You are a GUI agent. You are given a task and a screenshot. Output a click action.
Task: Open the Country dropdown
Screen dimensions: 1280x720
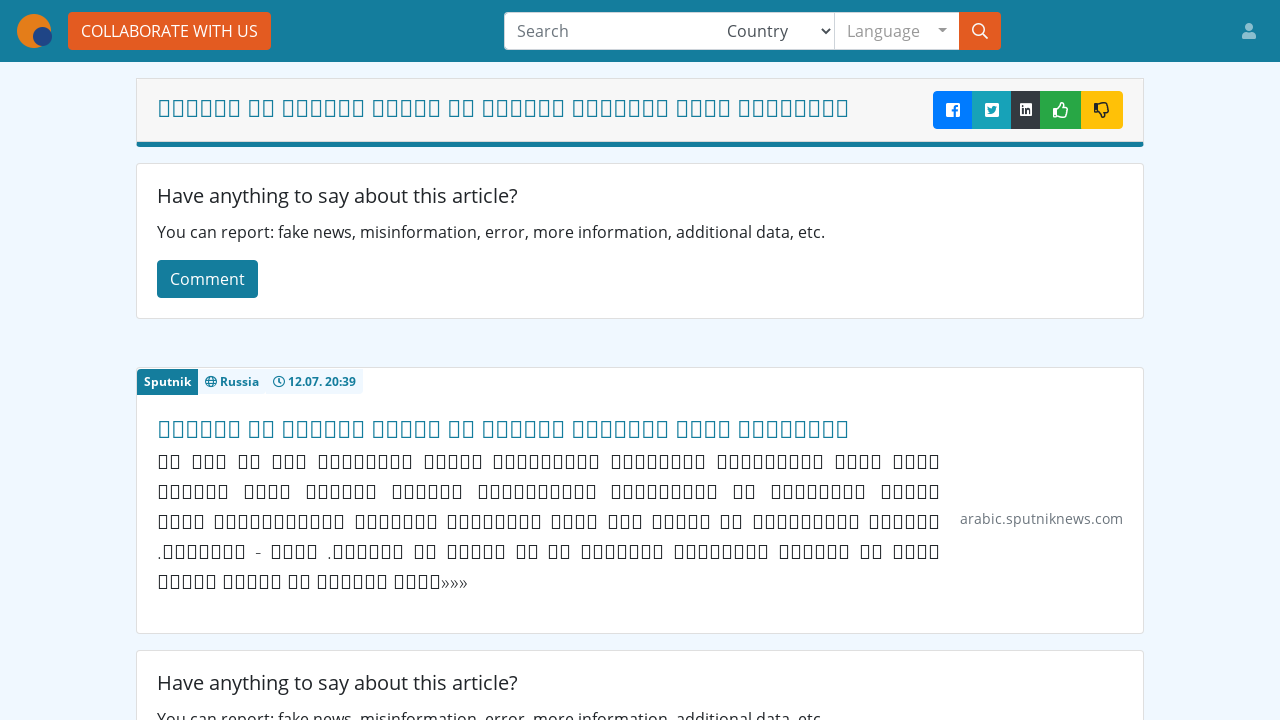[x=776, y=31]
